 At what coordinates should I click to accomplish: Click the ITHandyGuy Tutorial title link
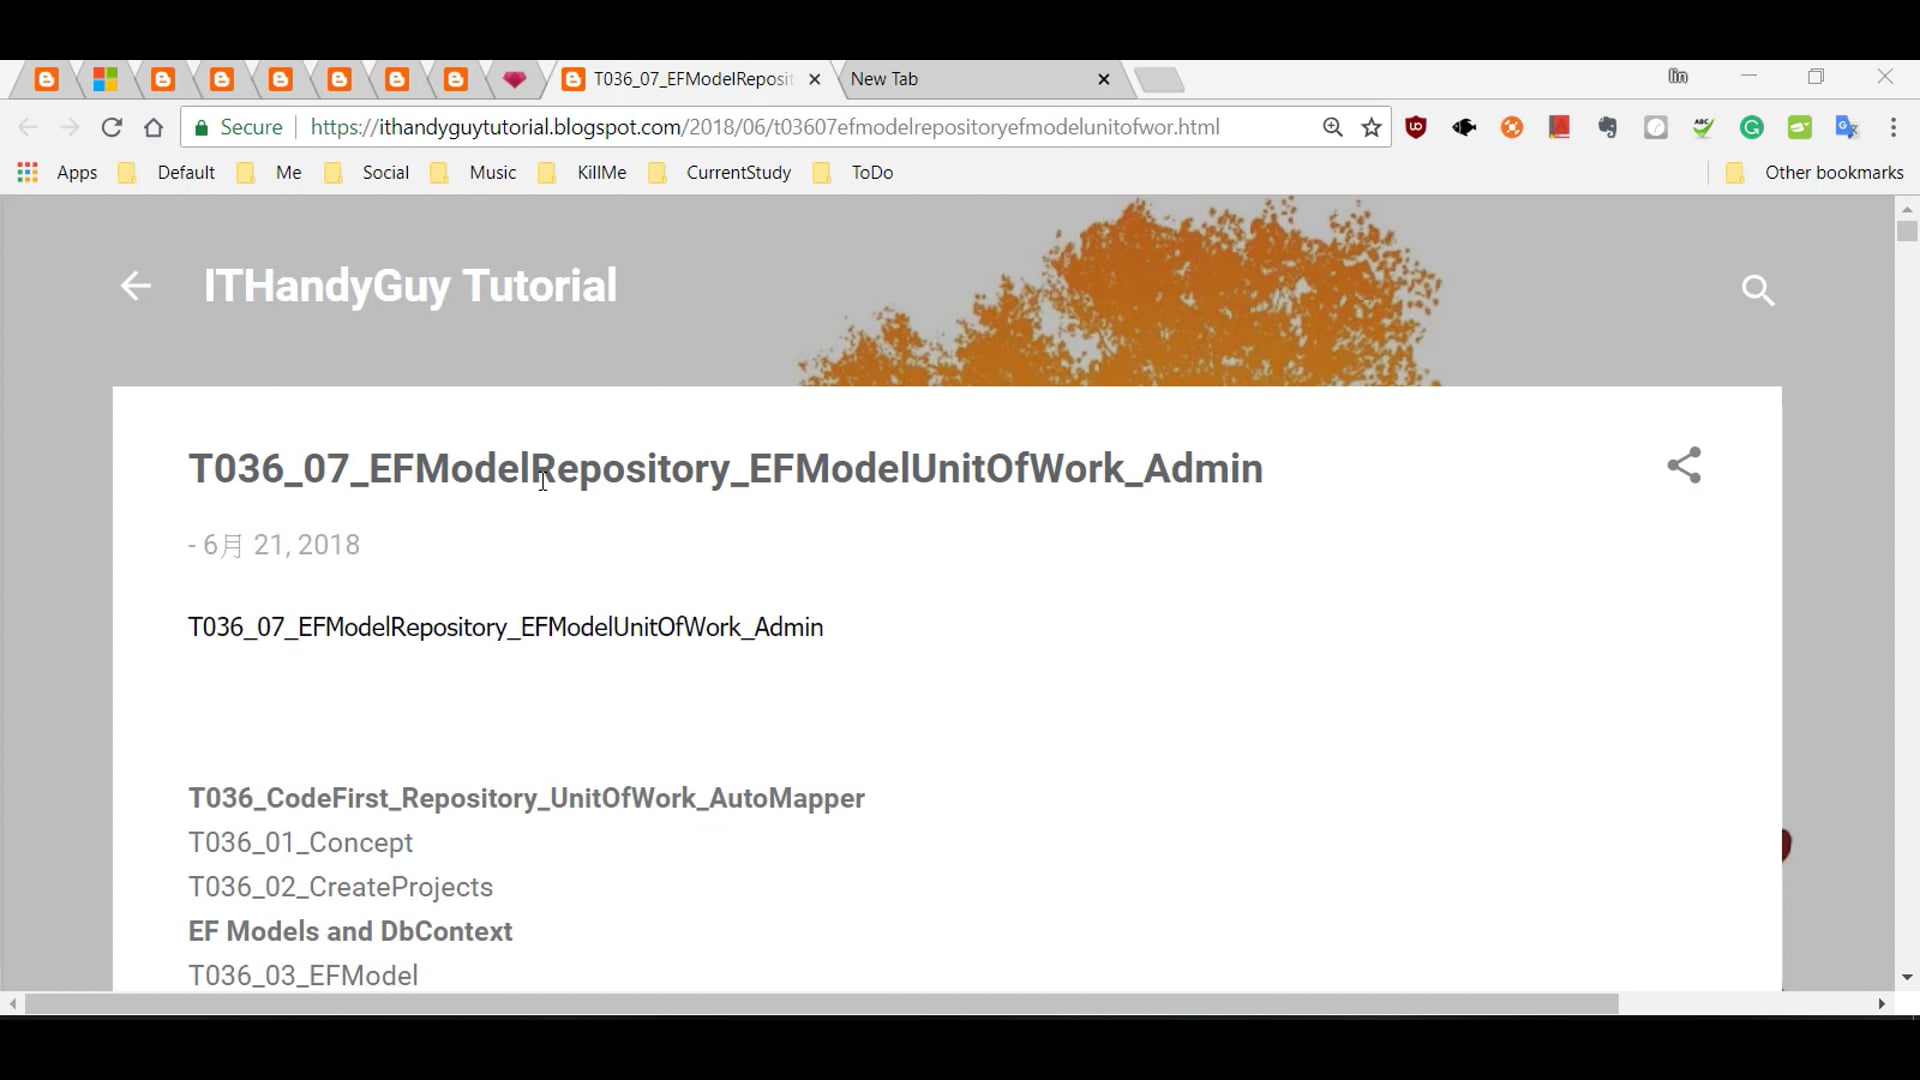410,286
